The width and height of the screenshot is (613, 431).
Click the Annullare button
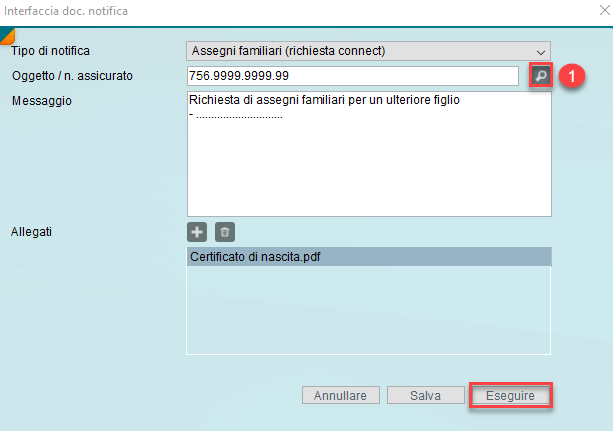coord(341,395)
